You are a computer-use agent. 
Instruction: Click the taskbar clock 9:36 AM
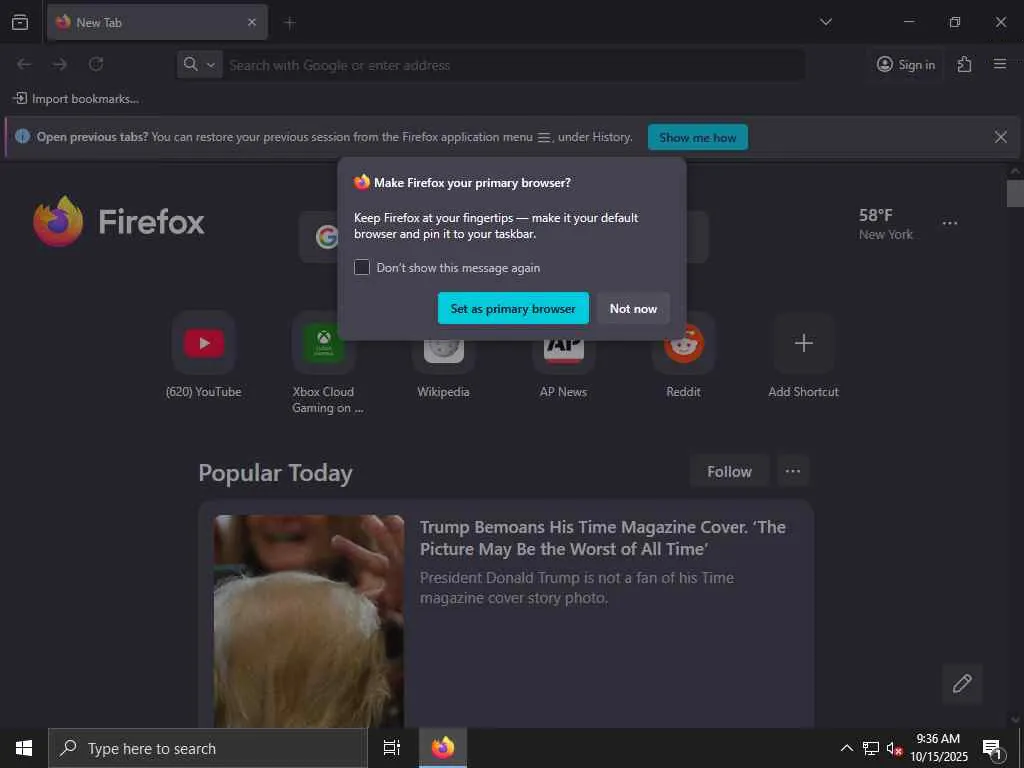(938, 739)
